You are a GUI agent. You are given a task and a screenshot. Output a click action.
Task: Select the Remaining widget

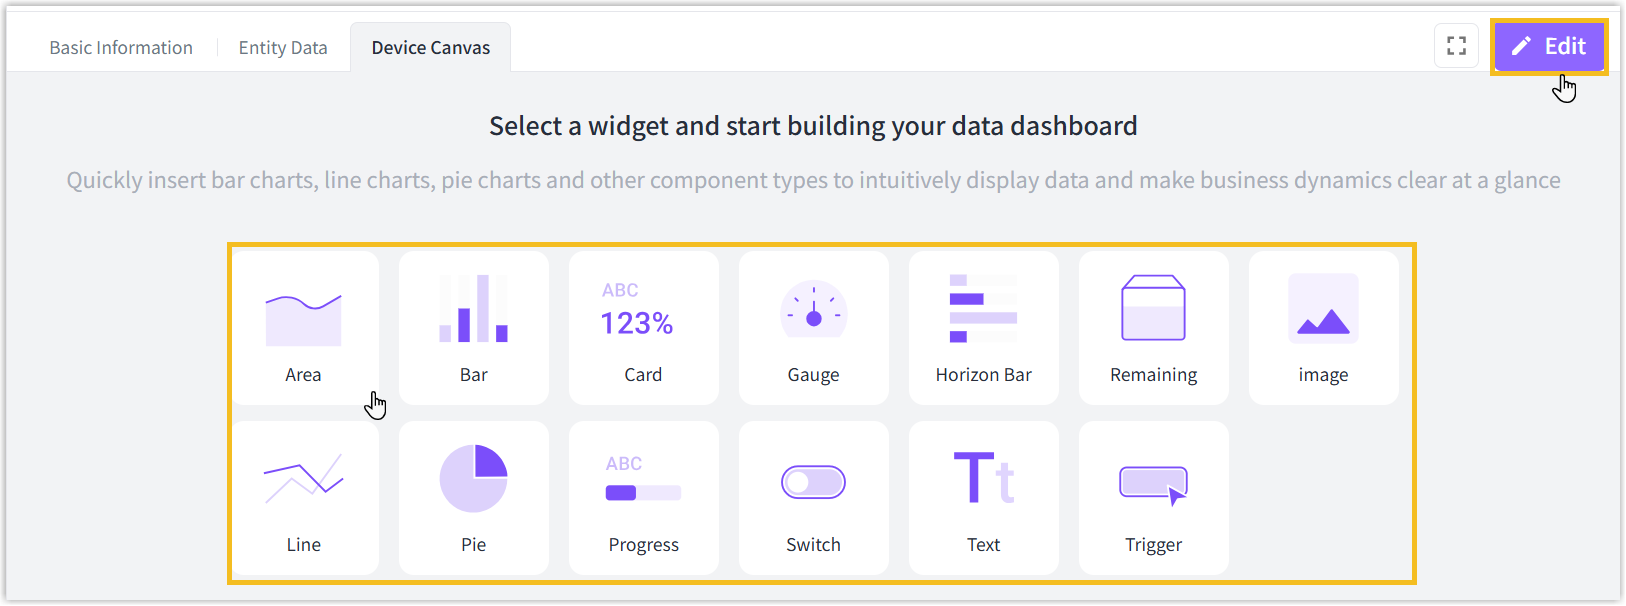(x=1153, y=327)
